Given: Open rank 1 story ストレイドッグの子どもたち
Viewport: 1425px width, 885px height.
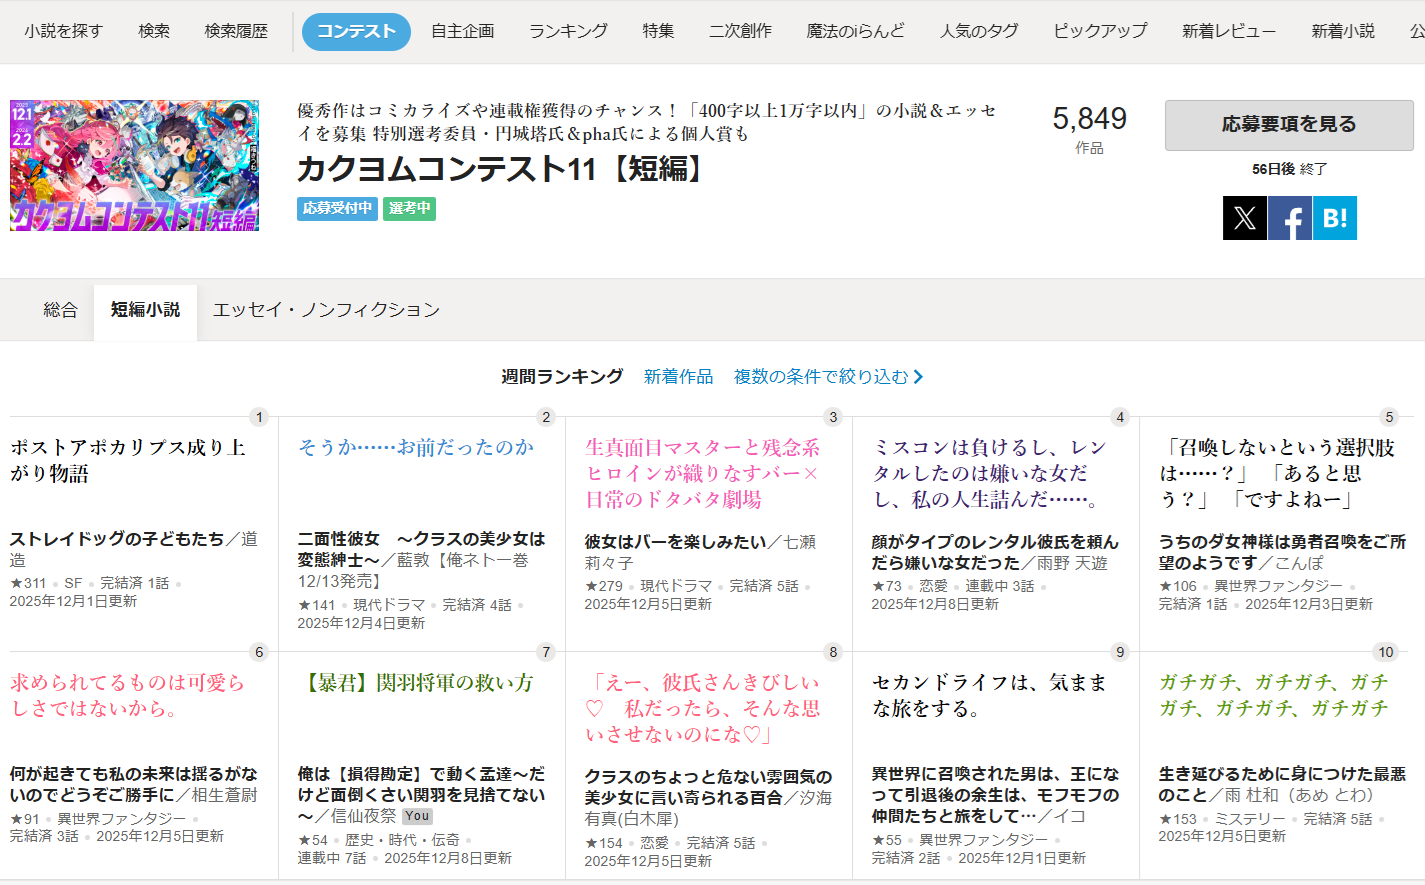Looking at the screenshot, I should click(x=117, y=539).
